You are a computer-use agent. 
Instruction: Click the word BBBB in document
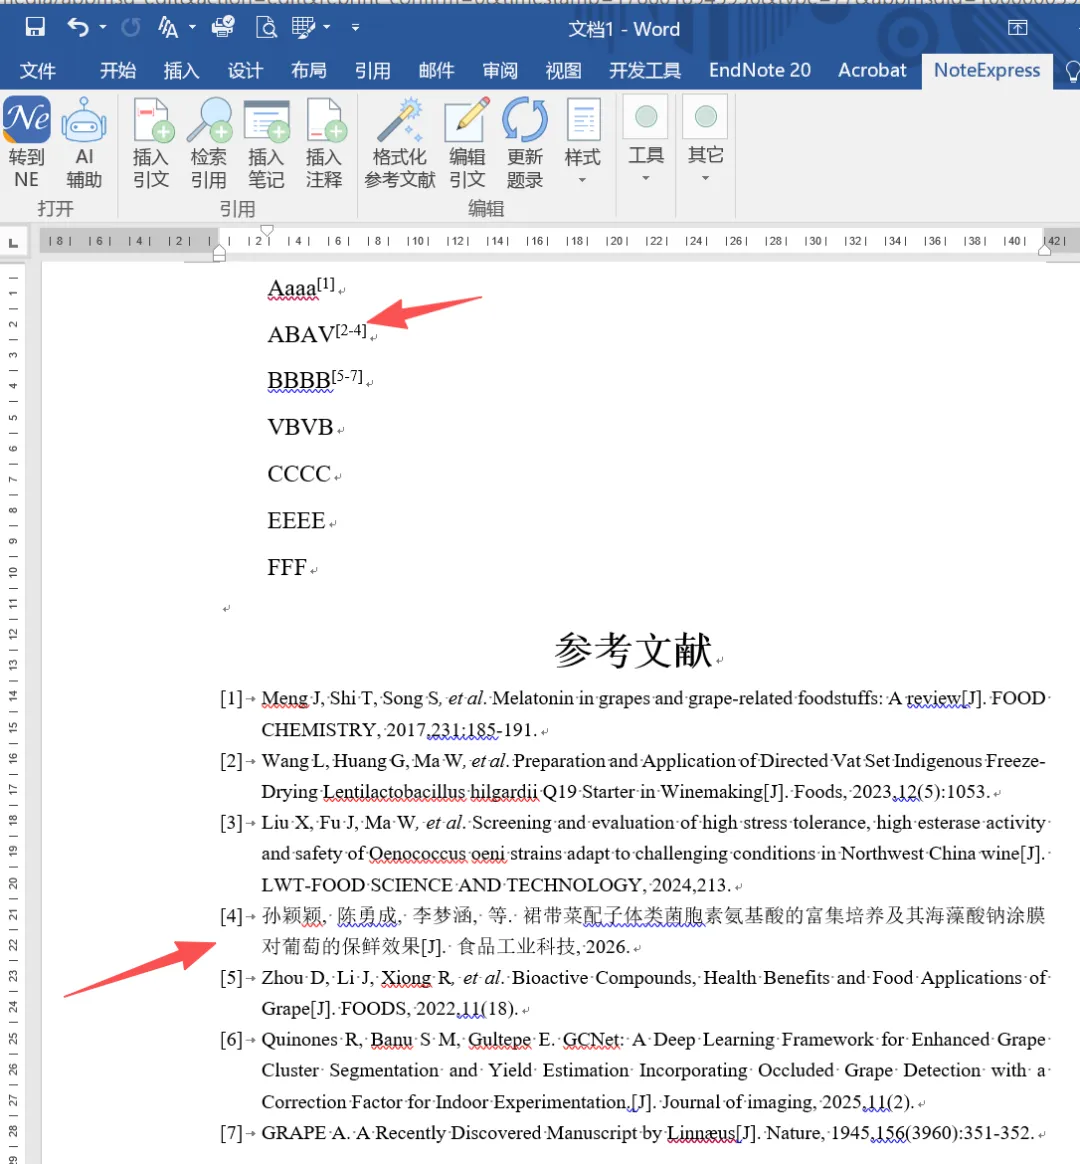pyautogui.click(x=299, y=381)
